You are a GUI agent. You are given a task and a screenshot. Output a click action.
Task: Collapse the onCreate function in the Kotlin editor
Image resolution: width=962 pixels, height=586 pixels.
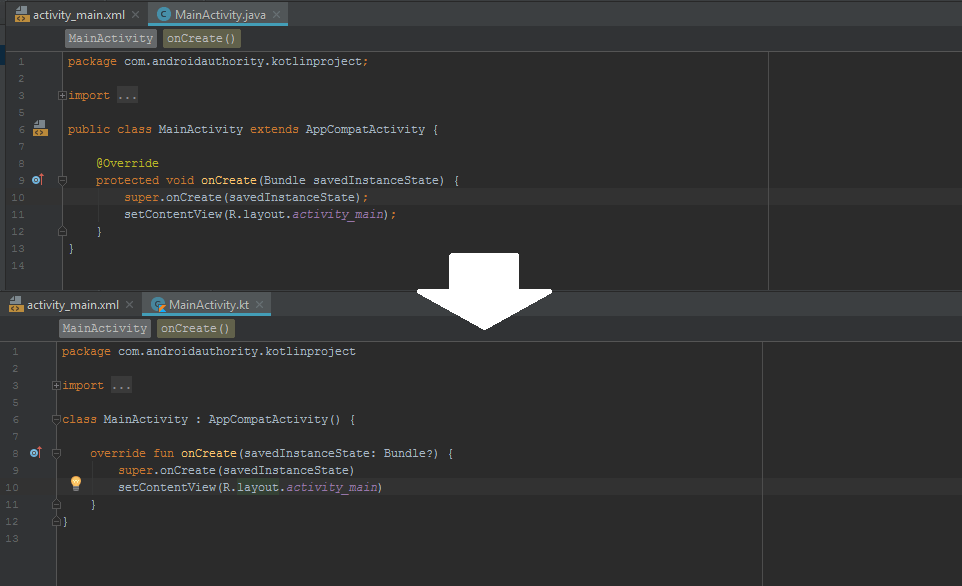pyautogui.click(x=56, y=452)
